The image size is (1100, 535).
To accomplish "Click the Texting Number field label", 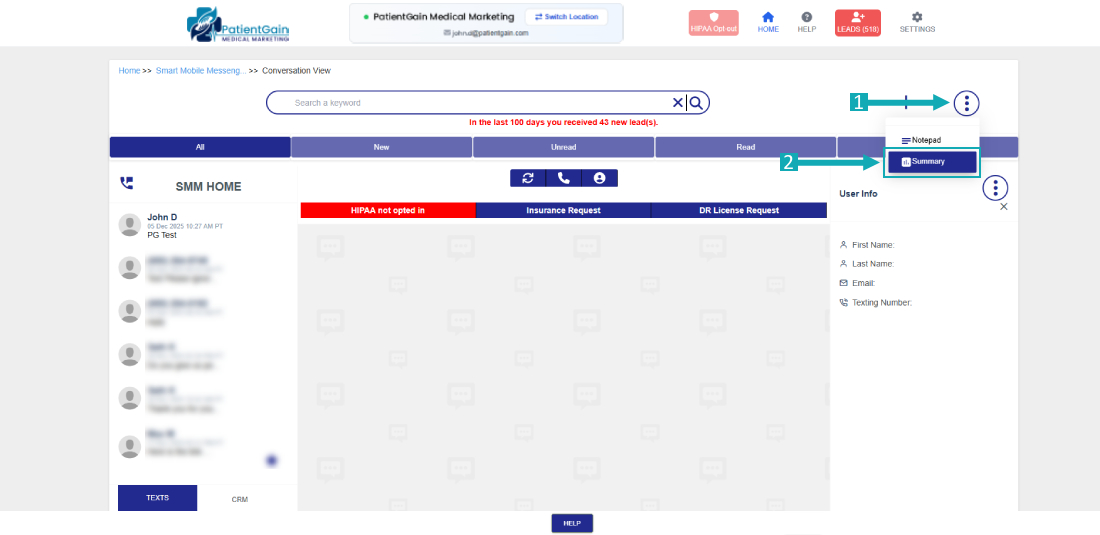I will (882, 303).
